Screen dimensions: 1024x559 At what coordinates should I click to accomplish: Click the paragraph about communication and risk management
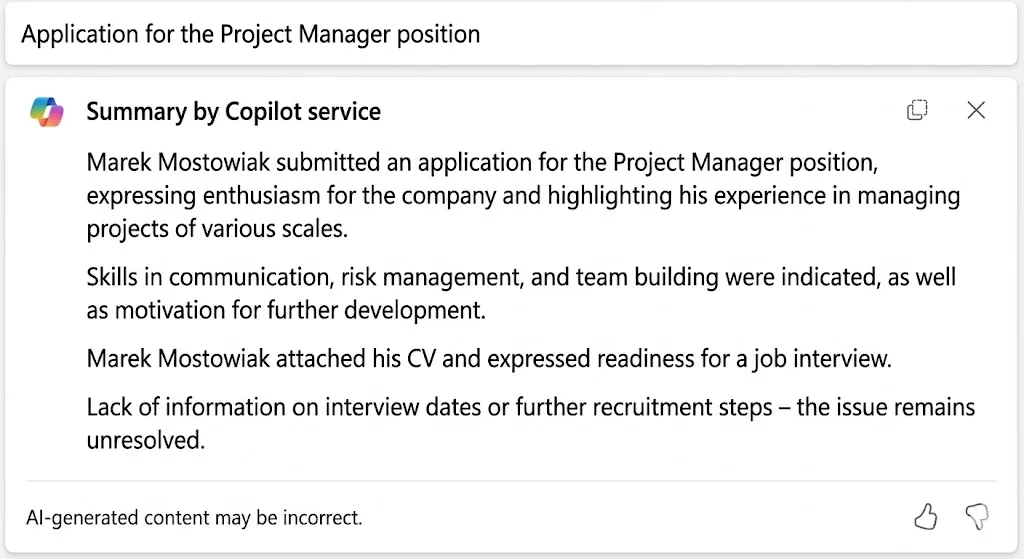521,293
